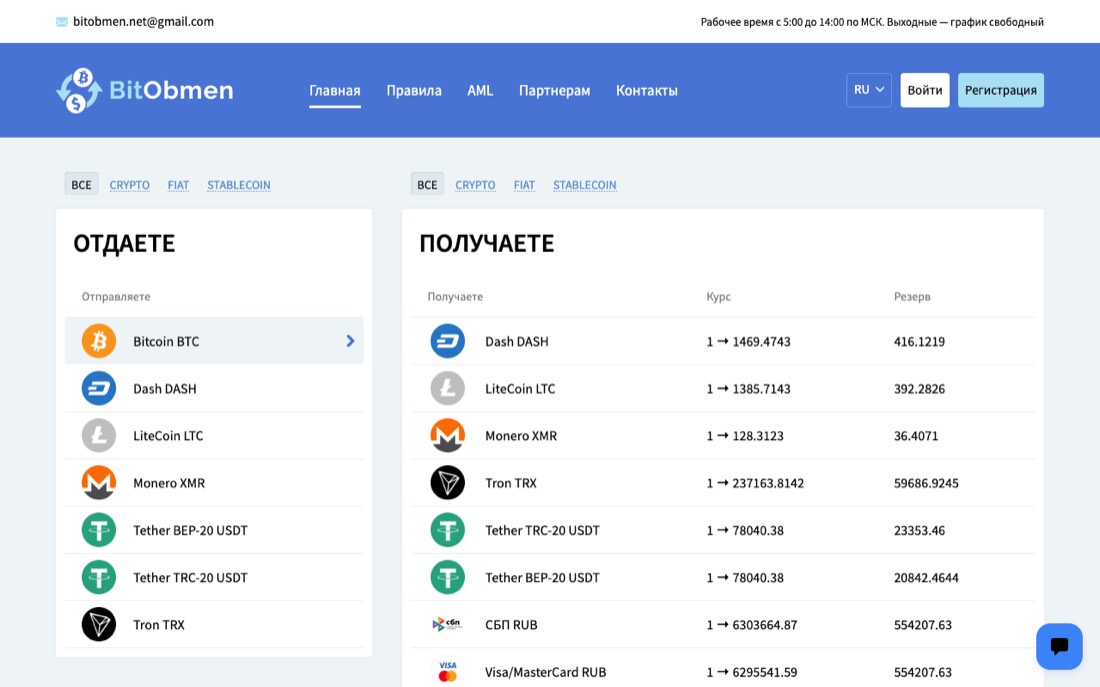Screen dimensions: 1100x687
Task: Select Monero XMR in Отдаете list
Action: (214, 483)
